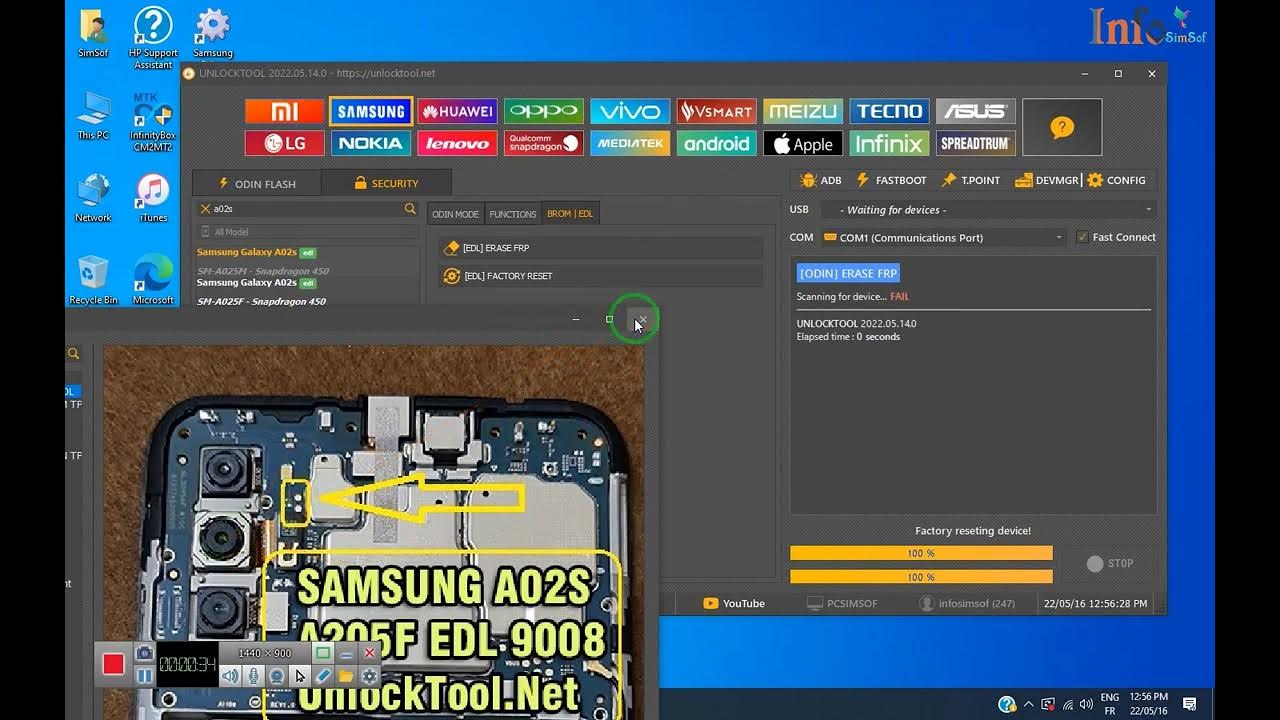Run [EDL] FACTORY RESET
Viewport: 1280px width, 720px height.
600,276
